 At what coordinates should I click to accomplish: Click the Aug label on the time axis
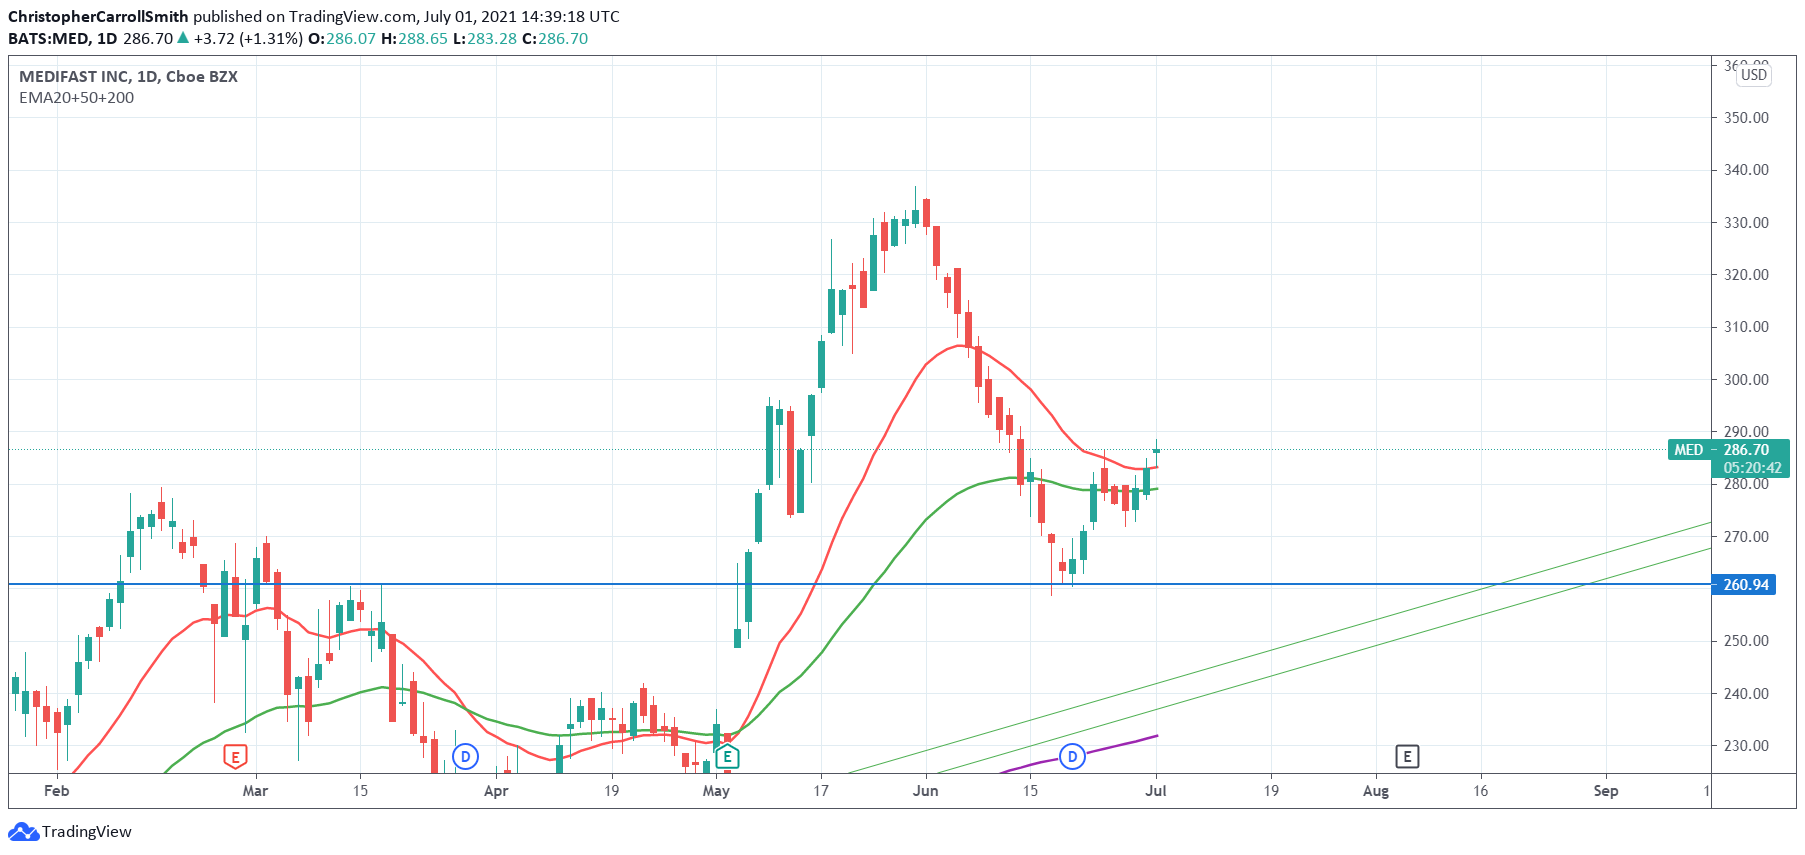1376,791
